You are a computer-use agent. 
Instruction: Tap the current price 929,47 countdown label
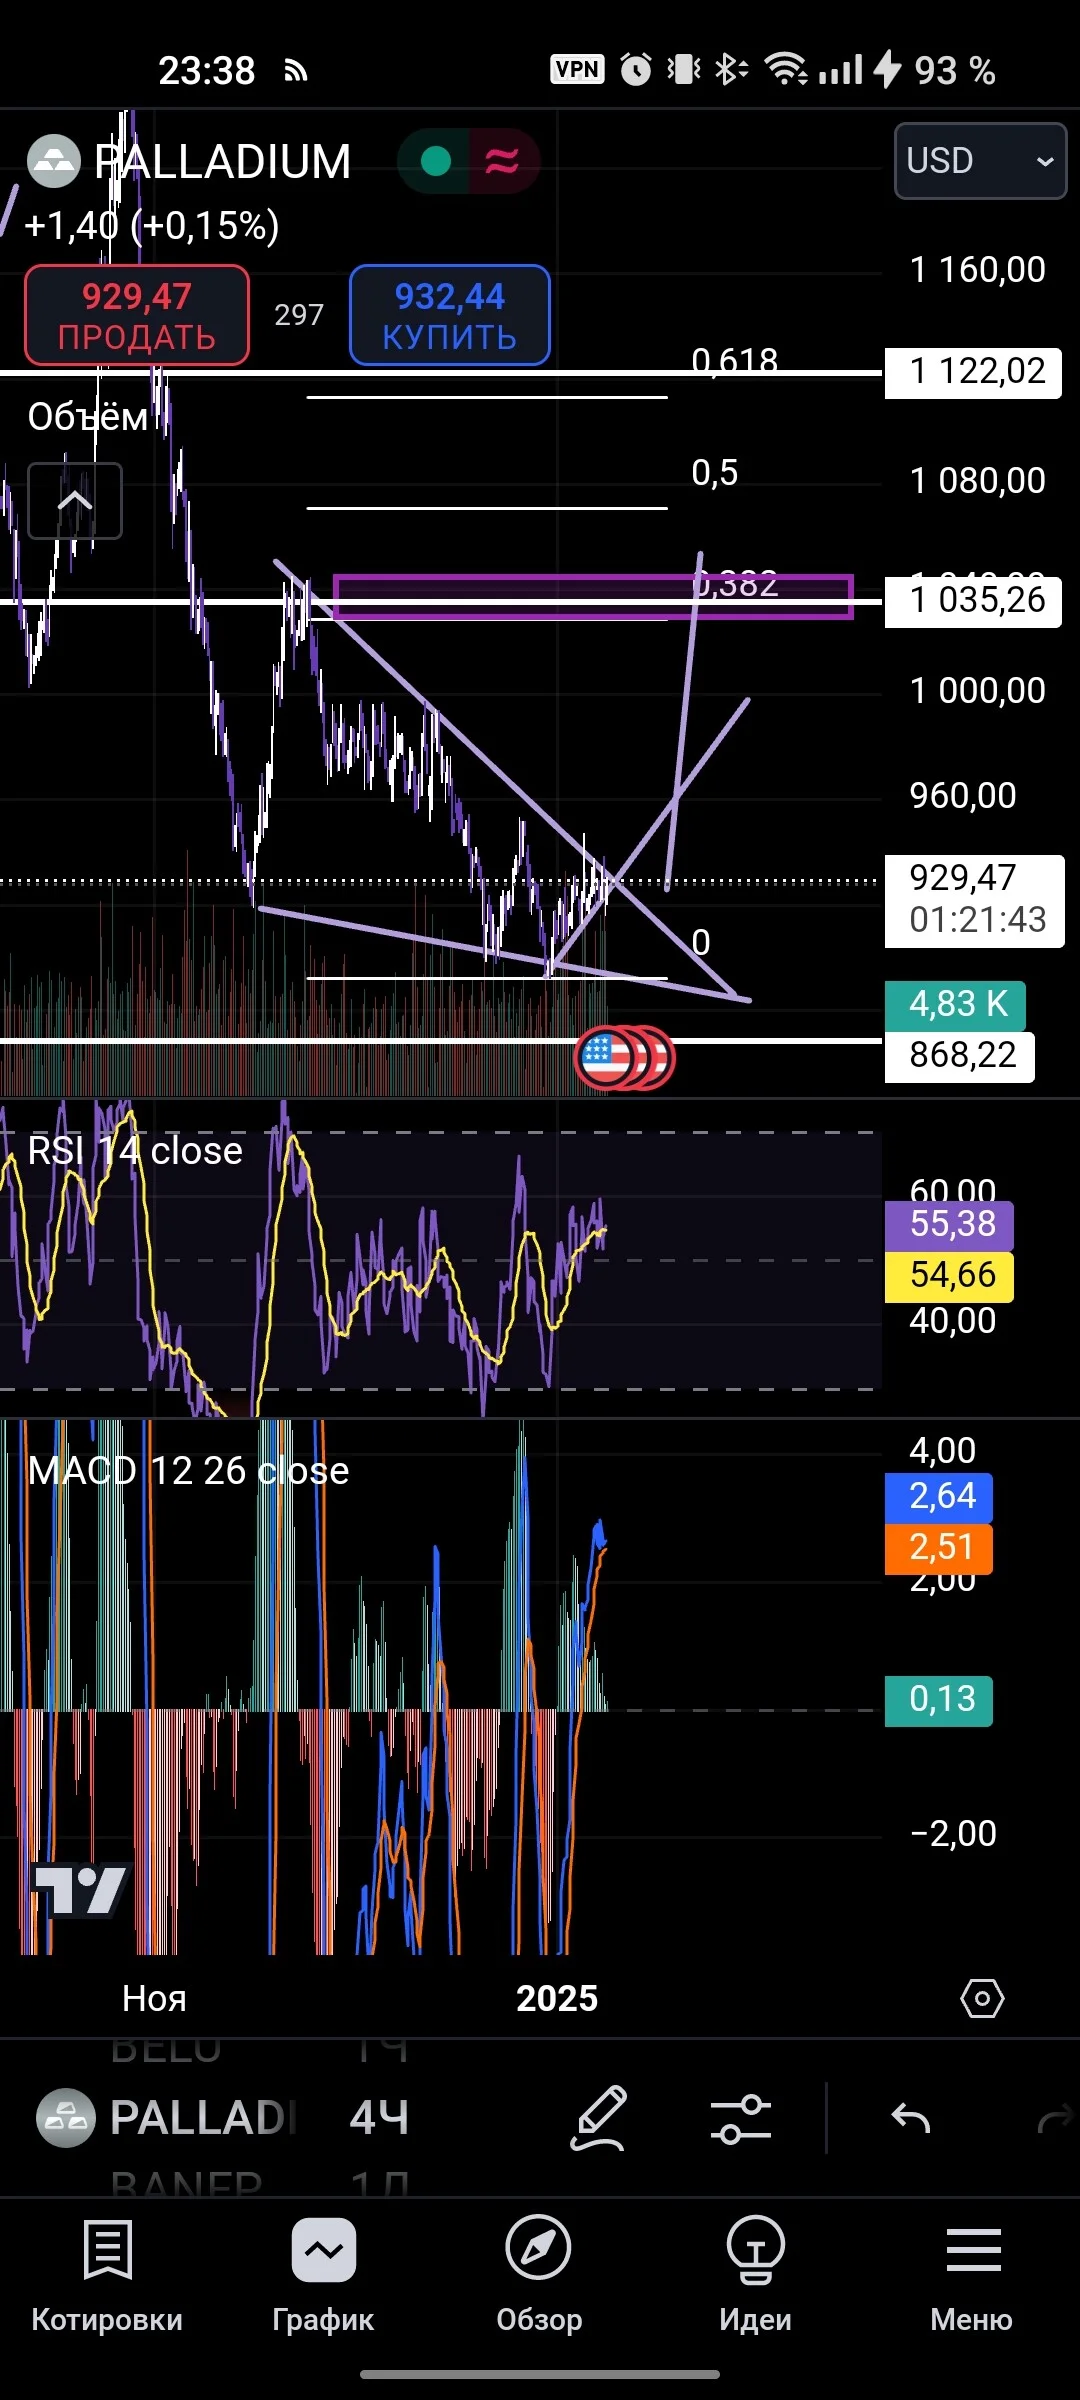(x=975, y=900)
